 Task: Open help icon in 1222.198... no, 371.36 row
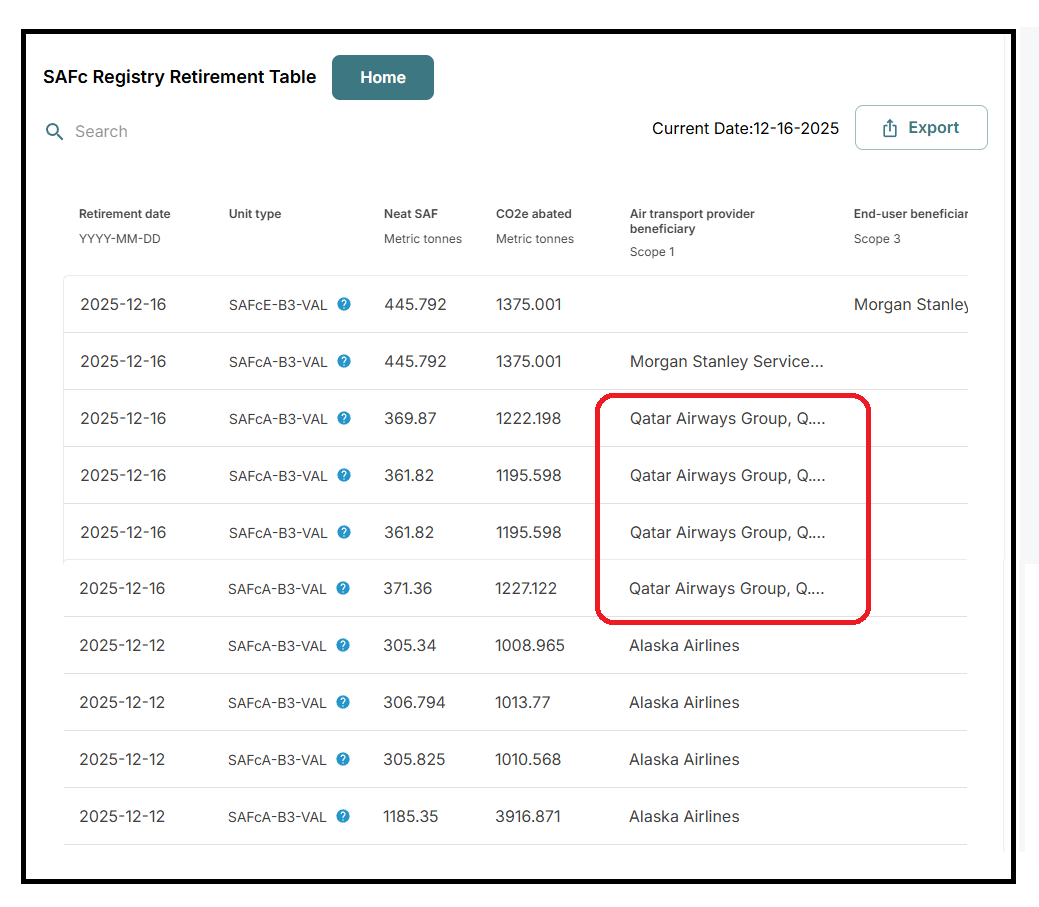click(343, 588)
